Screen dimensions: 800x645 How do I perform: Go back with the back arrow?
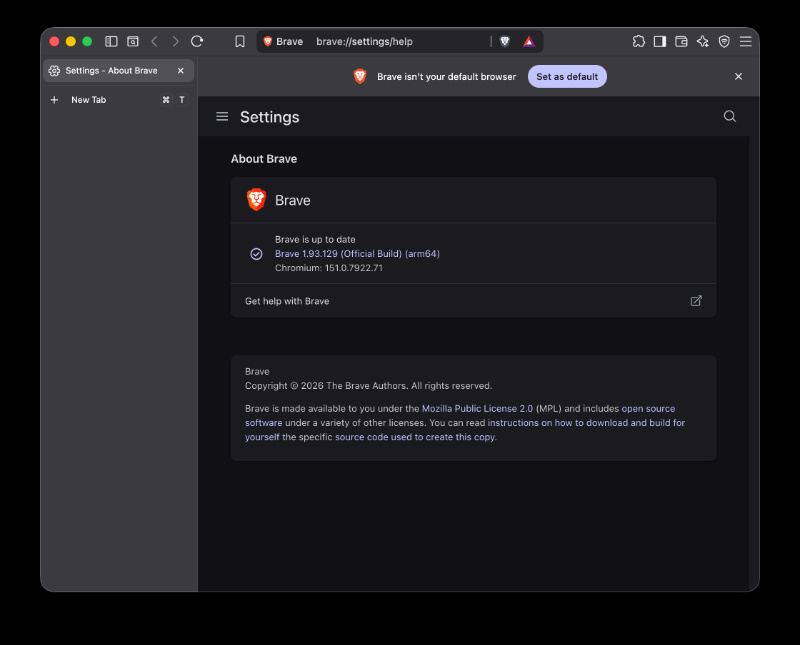(x=155, y=41)
